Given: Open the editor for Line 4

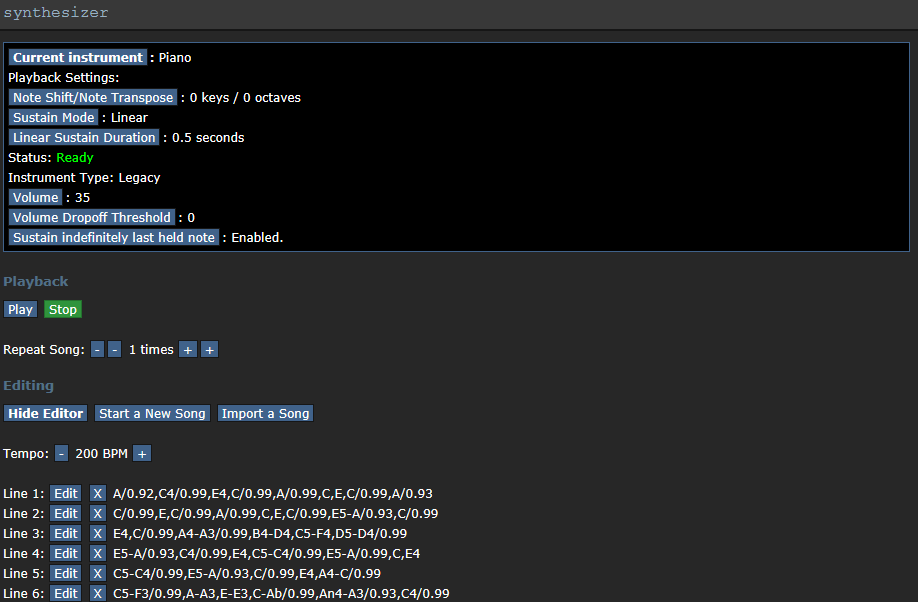Looking at the screenshot, I should coord(66,553).
